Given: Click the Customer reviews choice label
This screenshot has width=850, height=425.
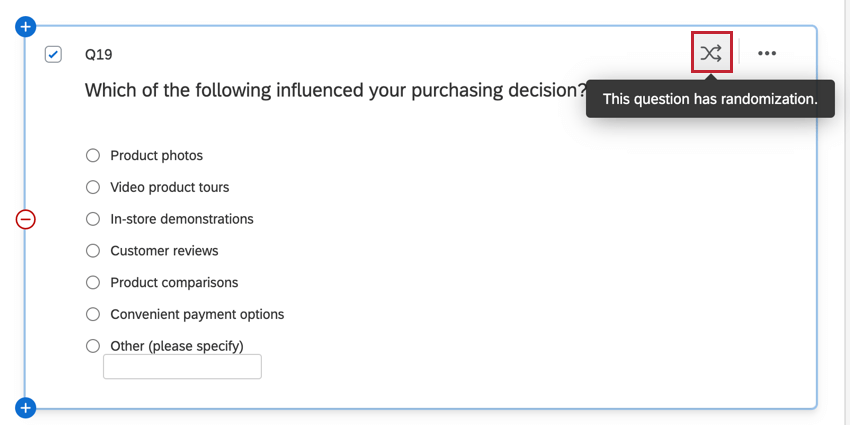Looking at the screenshot, I should (164, 251).
